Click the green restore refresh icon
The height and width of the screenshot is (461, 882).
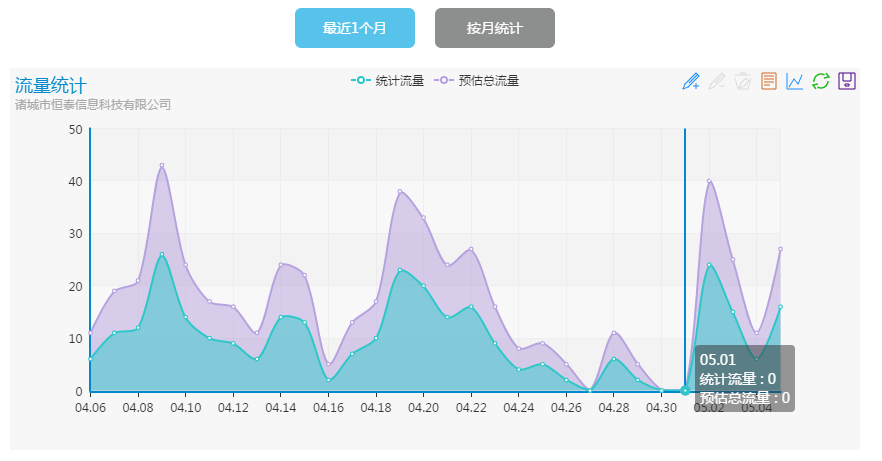pyautogui.click(x=821, y=81)
